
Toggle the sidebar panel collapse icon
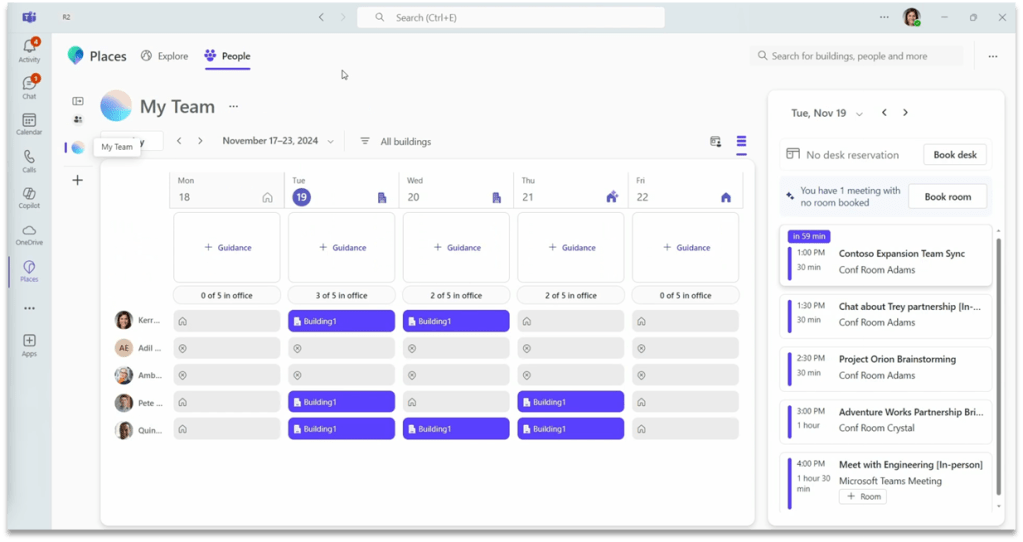pyautogui.click(x=78, y=101)
